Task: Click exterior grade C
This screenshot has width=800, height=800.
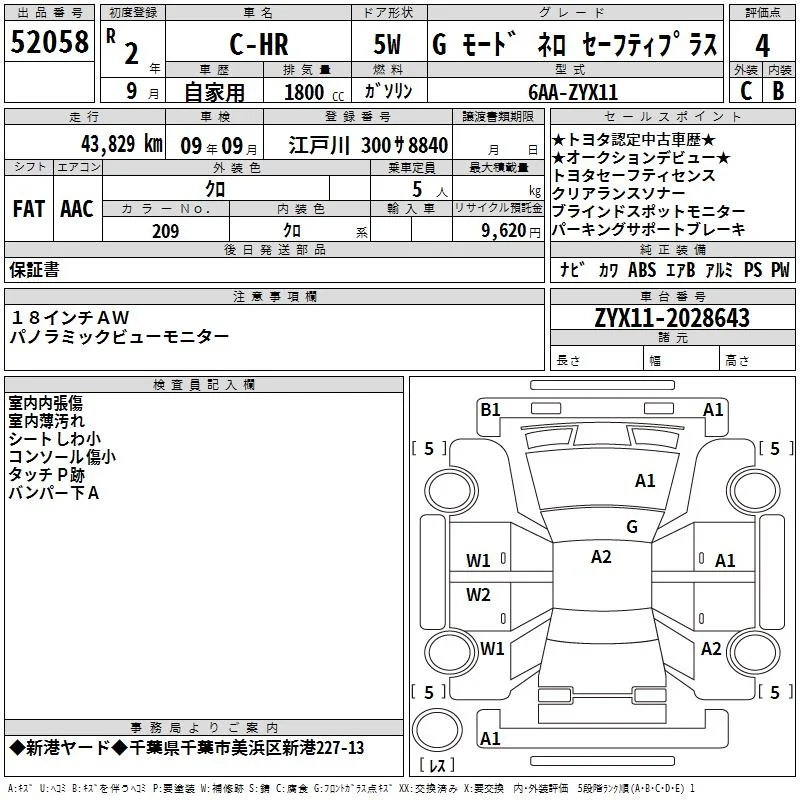Action: pos(746,91)
